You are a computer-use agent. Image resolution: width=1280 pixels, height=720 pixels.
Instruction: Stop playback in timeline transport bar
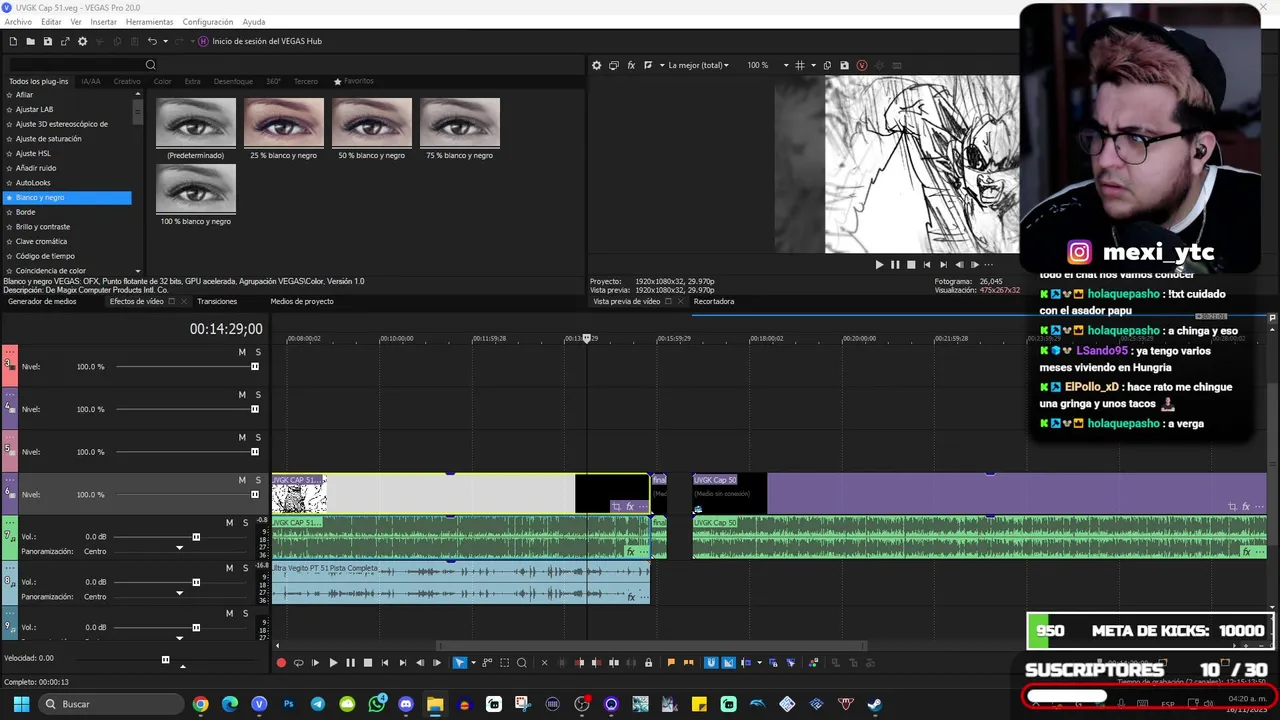click(x=368, y=662)
